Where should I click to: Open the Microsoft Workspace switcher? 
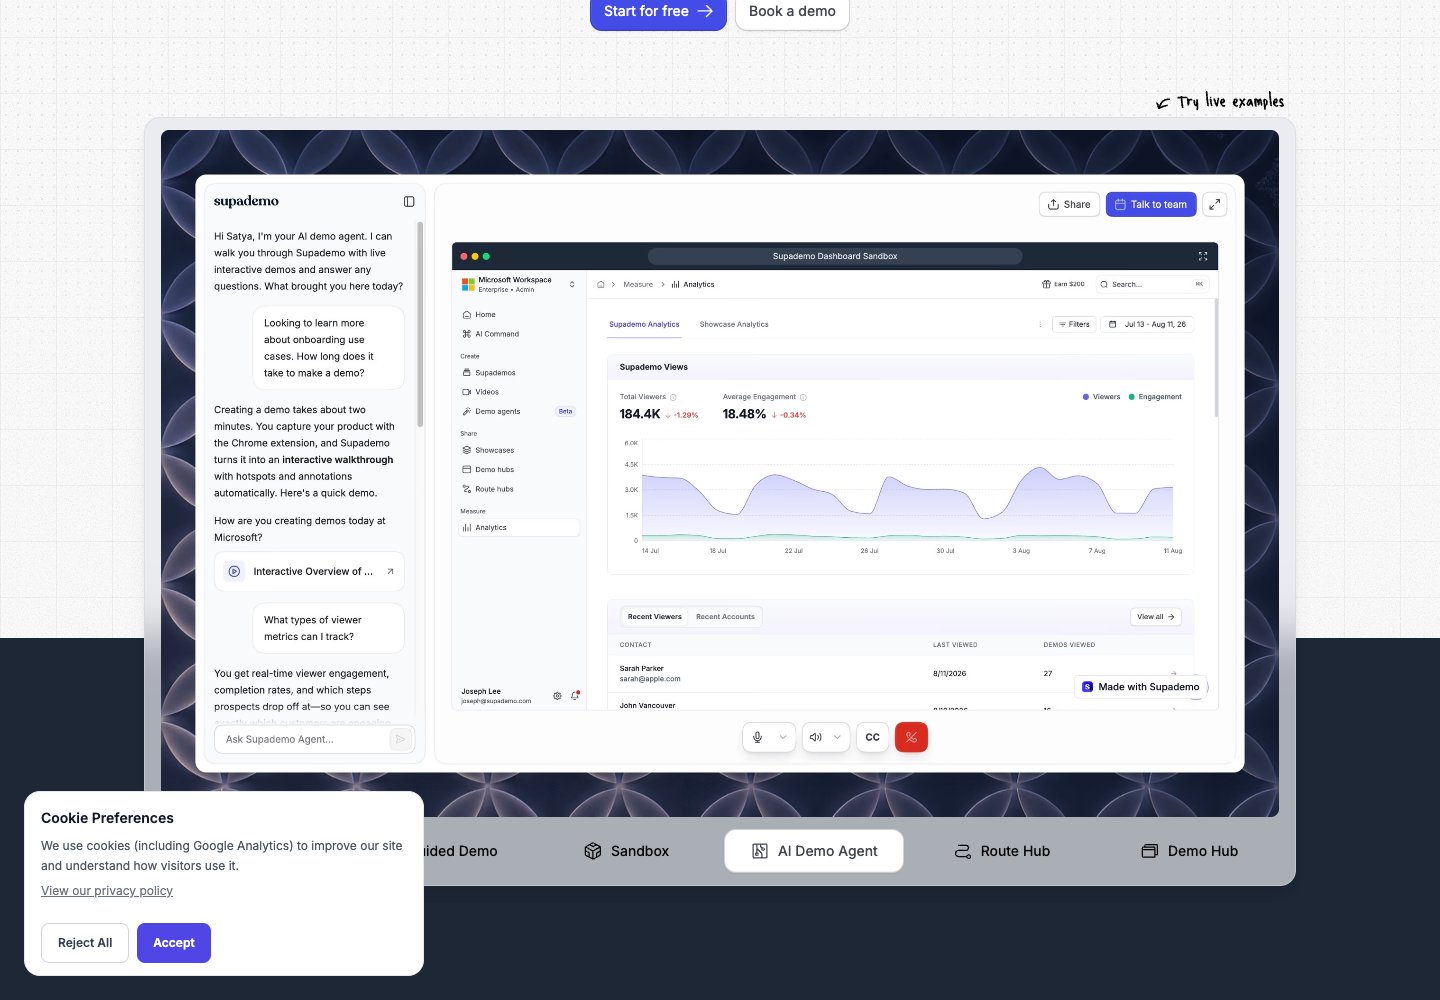518,284
